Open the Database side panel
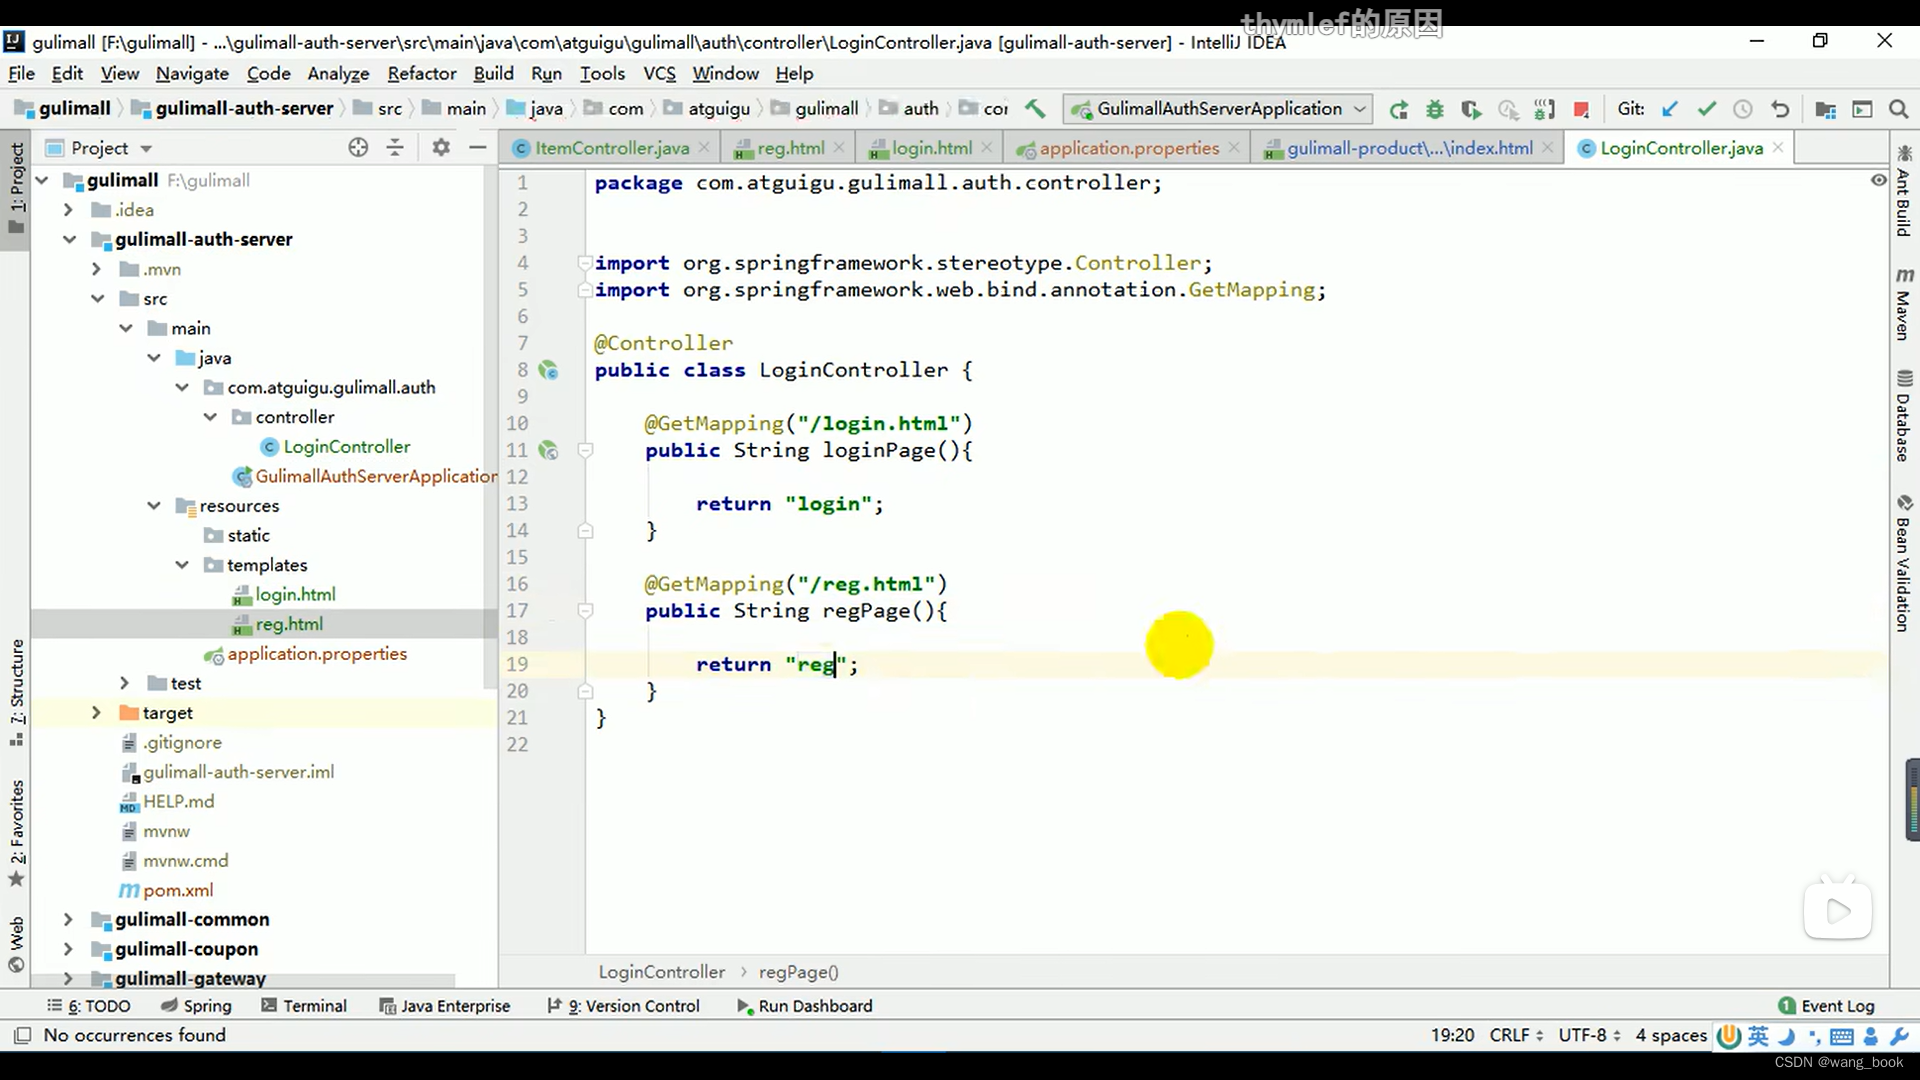1920x1080 pixels. 1903,415
